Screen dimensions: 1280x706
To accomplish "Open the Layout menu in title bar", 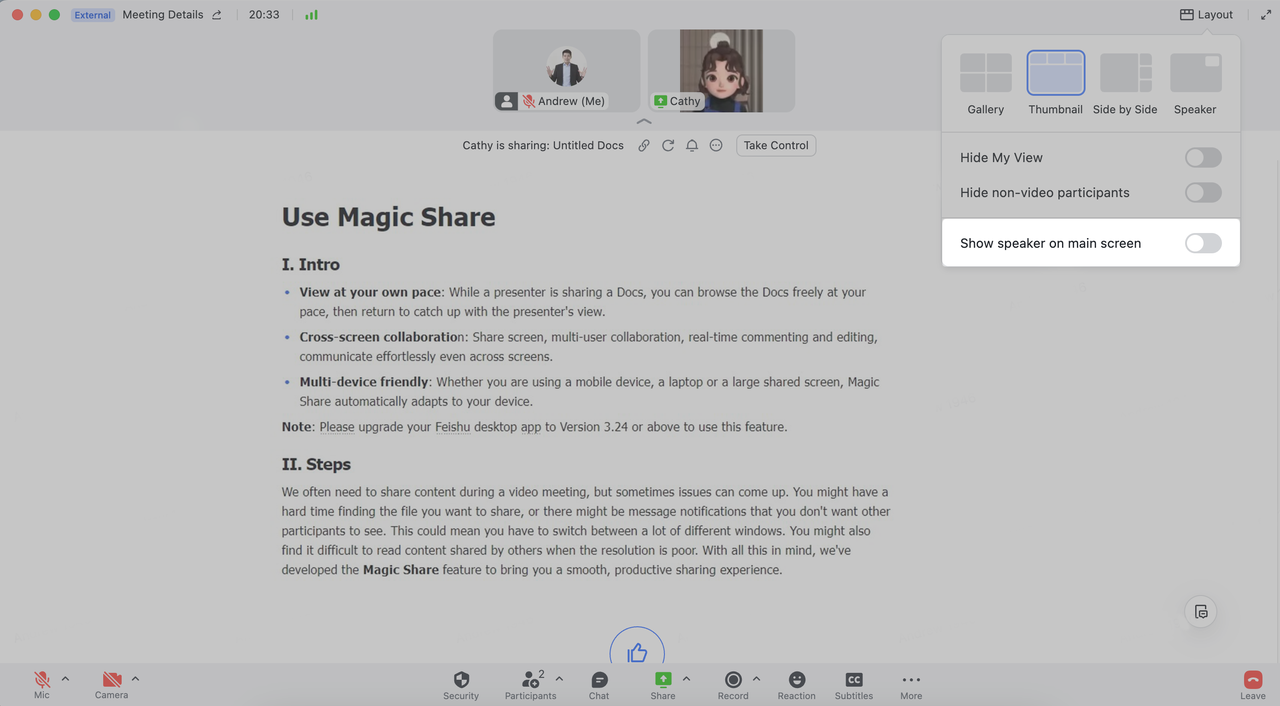I will tap(1207, 15).
